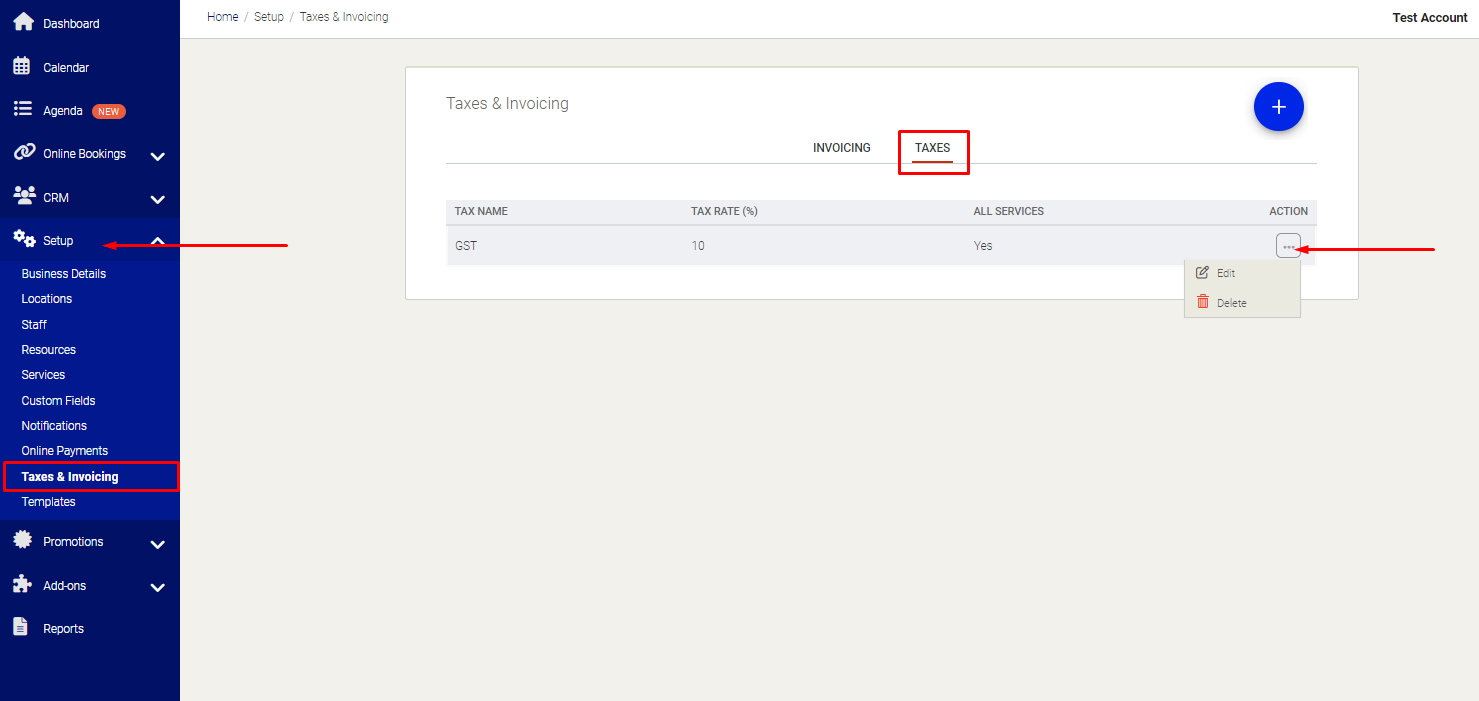Screen dimensions: 1479x701
Task: Collapse the Setup section chevron
Action: 157,240
